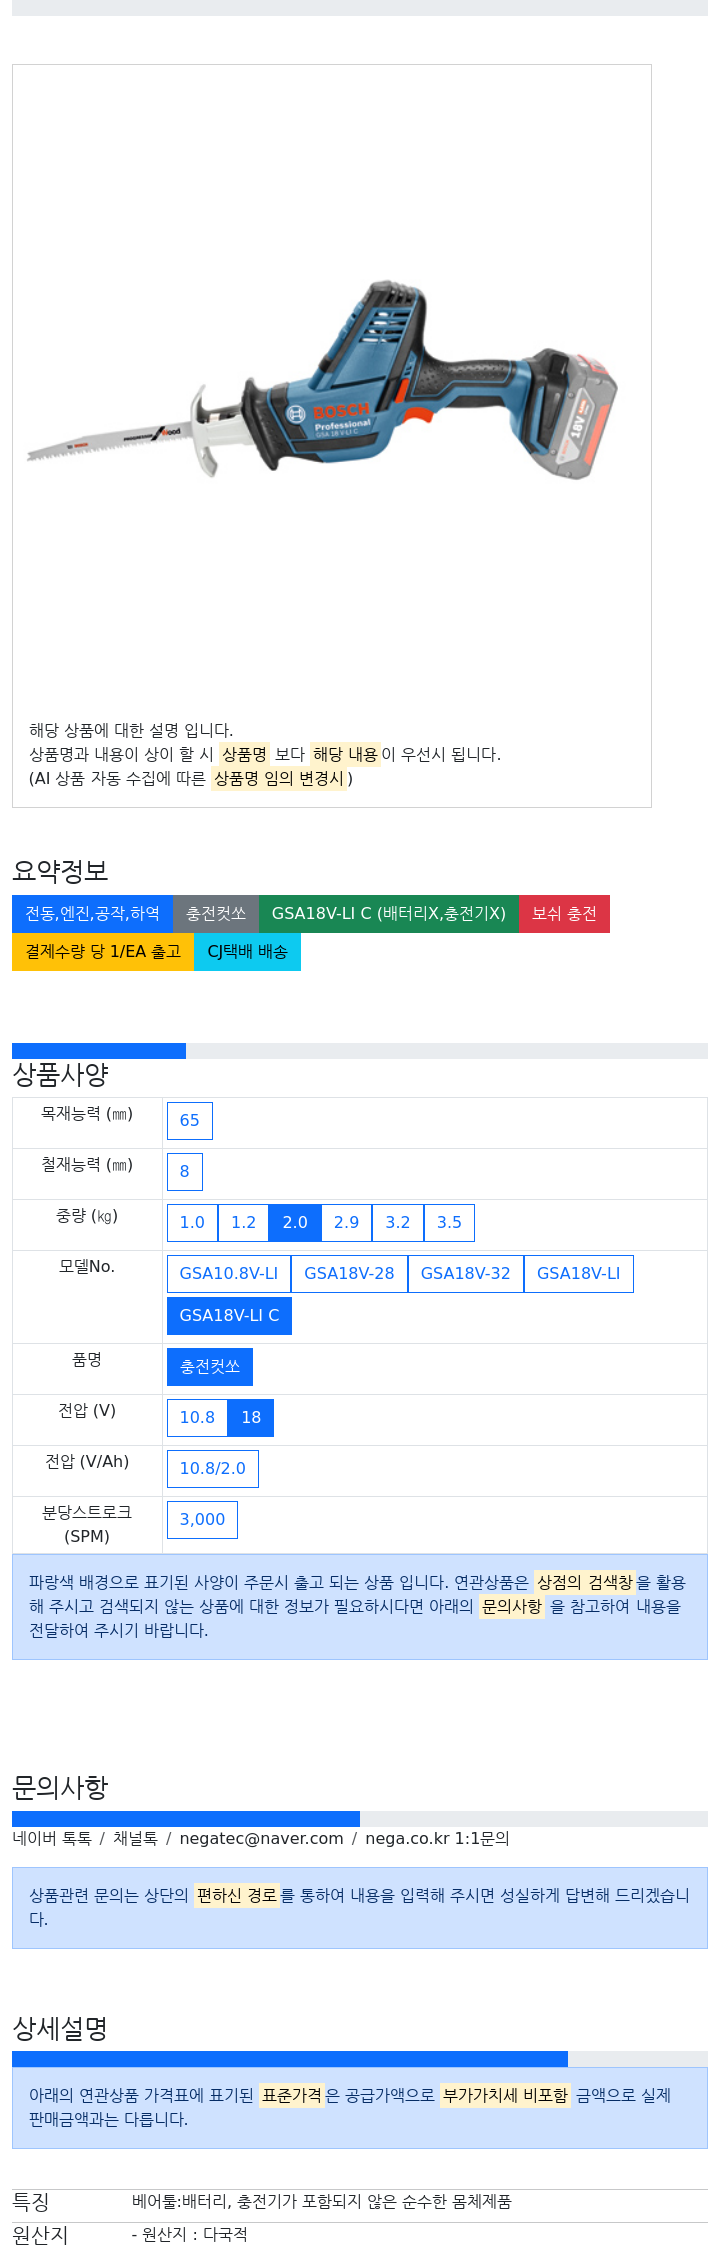Choose the highlighted GSA18V-LI C model
This screenshot has height=2255, width=720.
point(230,1316)
